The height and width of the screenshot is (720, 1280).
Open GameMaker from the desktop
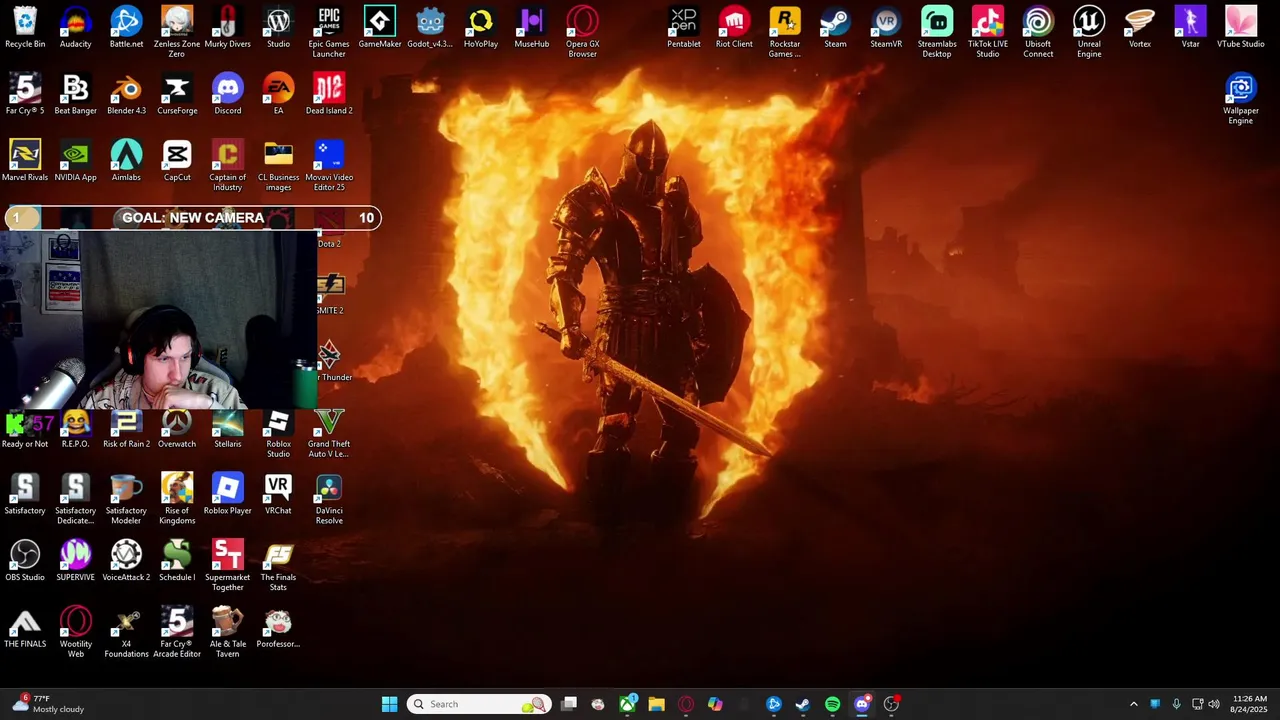coord(380,28)
